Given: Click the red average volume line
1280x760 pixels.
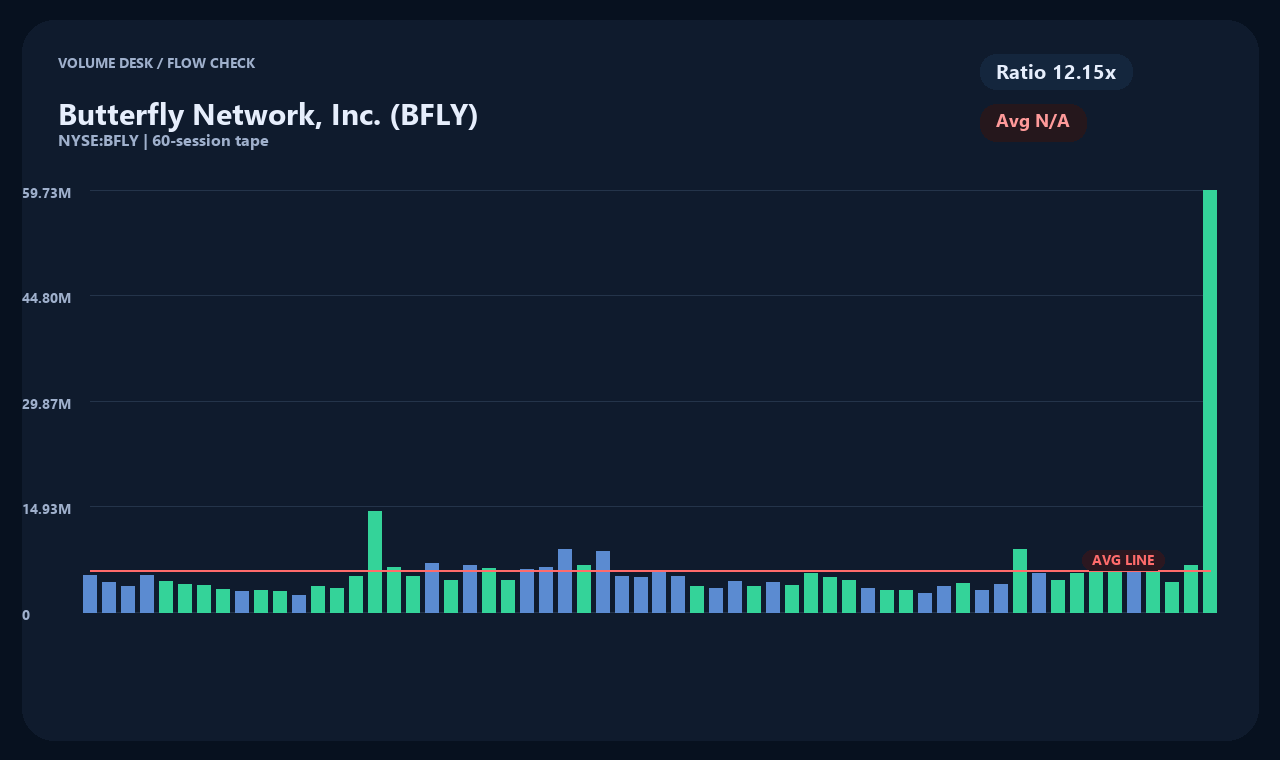Looking at the screenshot, I should coord(650,571).
